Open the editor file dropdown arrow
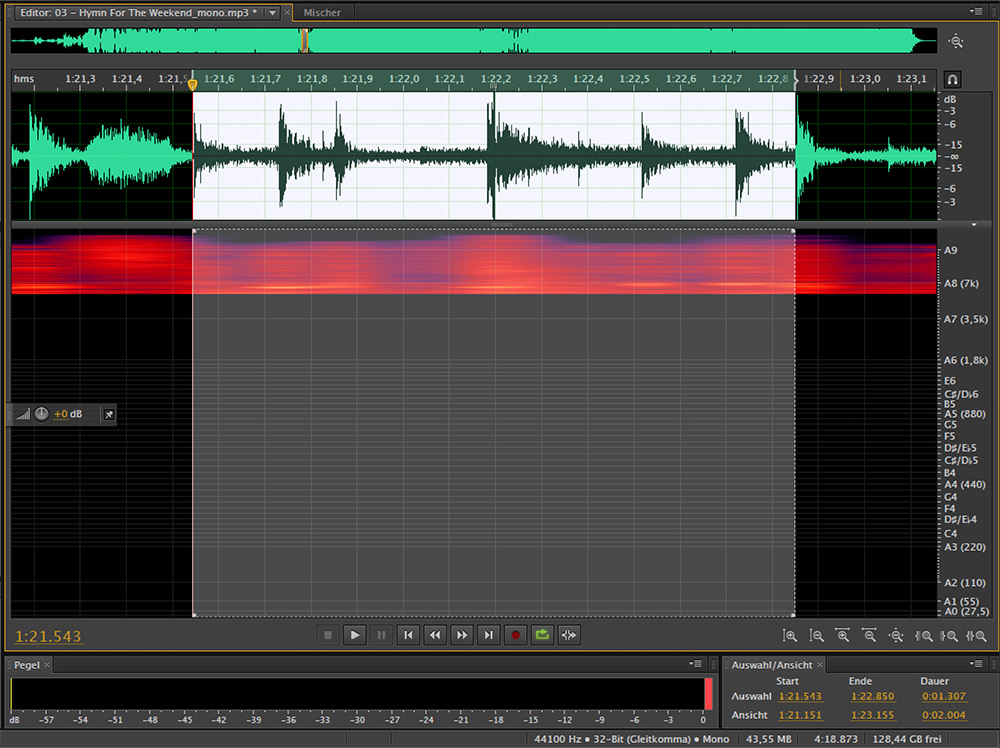The height and width of the screenshot is (748, 1000). [x=272, y=12]
